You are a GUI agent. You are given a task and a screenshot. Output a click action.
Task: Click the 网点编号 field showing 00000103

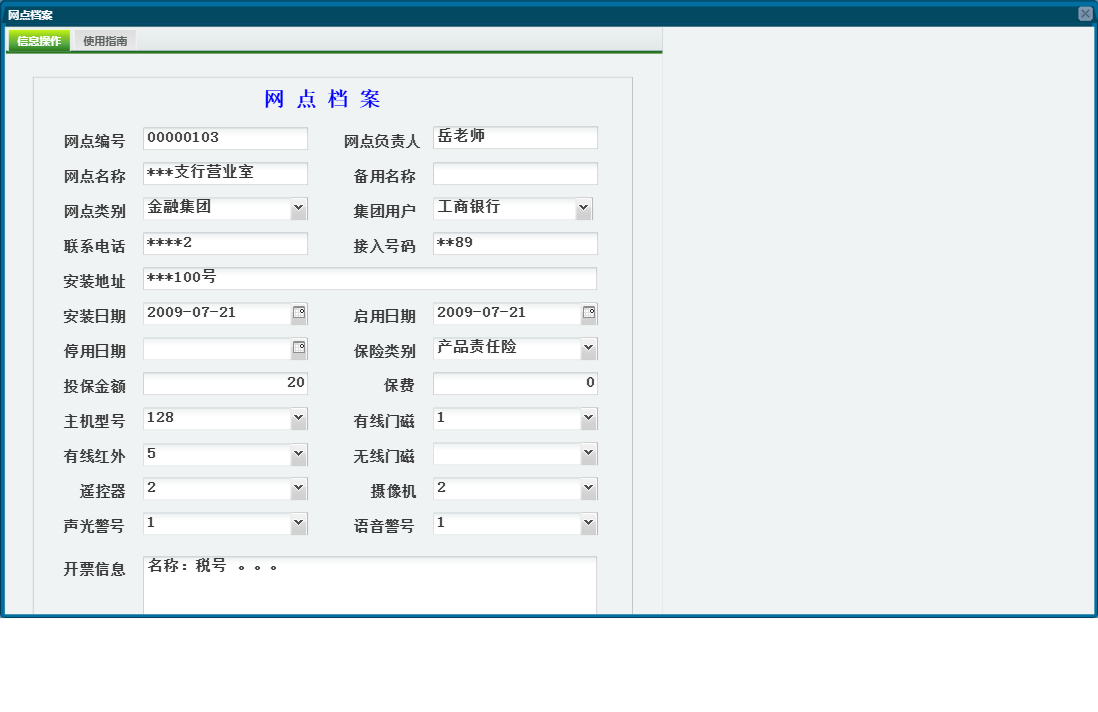(225, 138)
